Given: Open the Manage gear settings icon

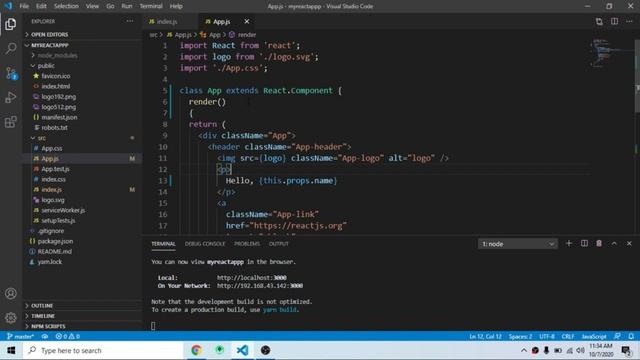Looking at the screenshot, I should click(x=11, y=318).
